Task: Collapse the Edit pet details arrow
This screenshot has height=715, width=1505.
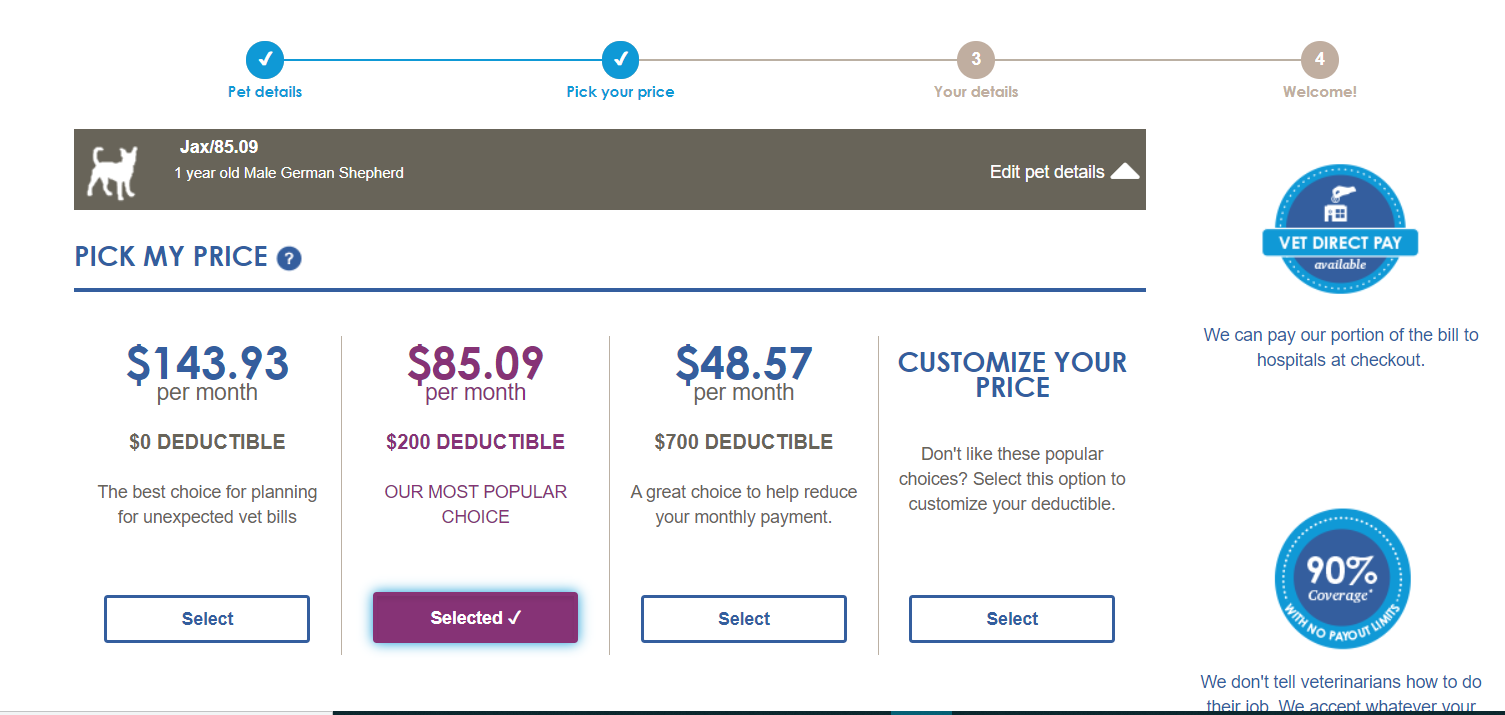Action: (x=1125, y=172)
